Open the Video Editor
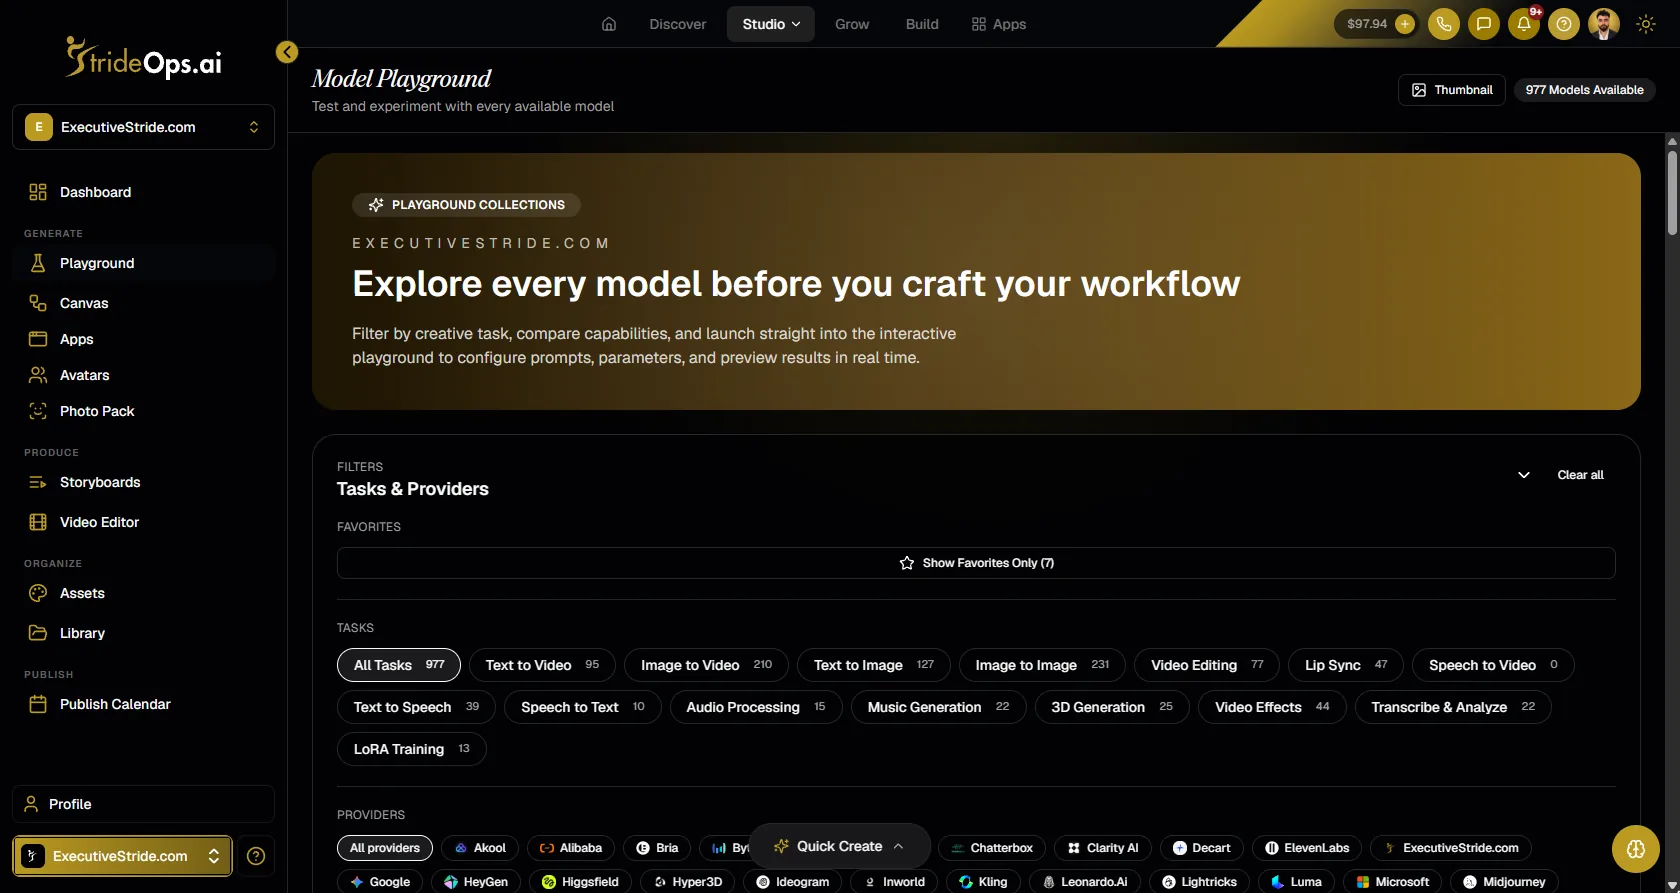The width and height of the screenshot is (1680, 893). coord(143,522)
